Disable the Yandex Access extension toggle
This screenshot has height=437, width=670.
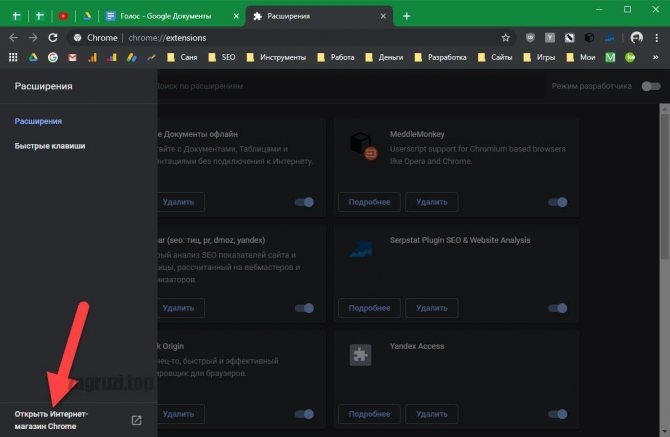558,414
